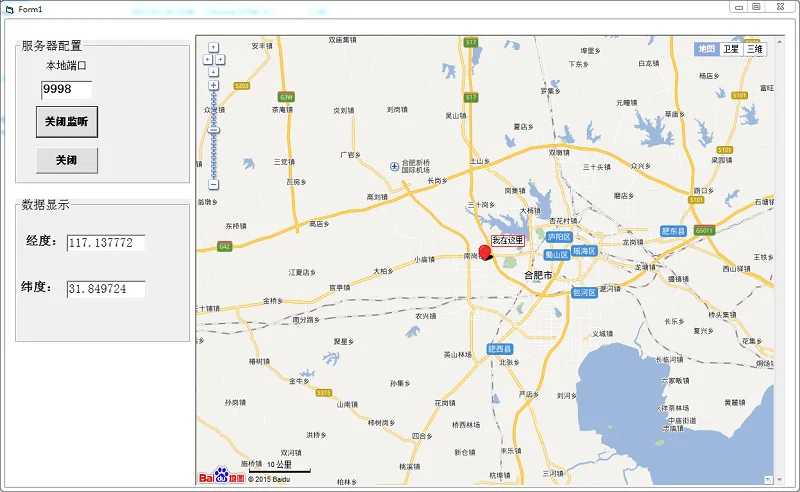
Task: Click the Baidu map logo
Action: (222, 476)
